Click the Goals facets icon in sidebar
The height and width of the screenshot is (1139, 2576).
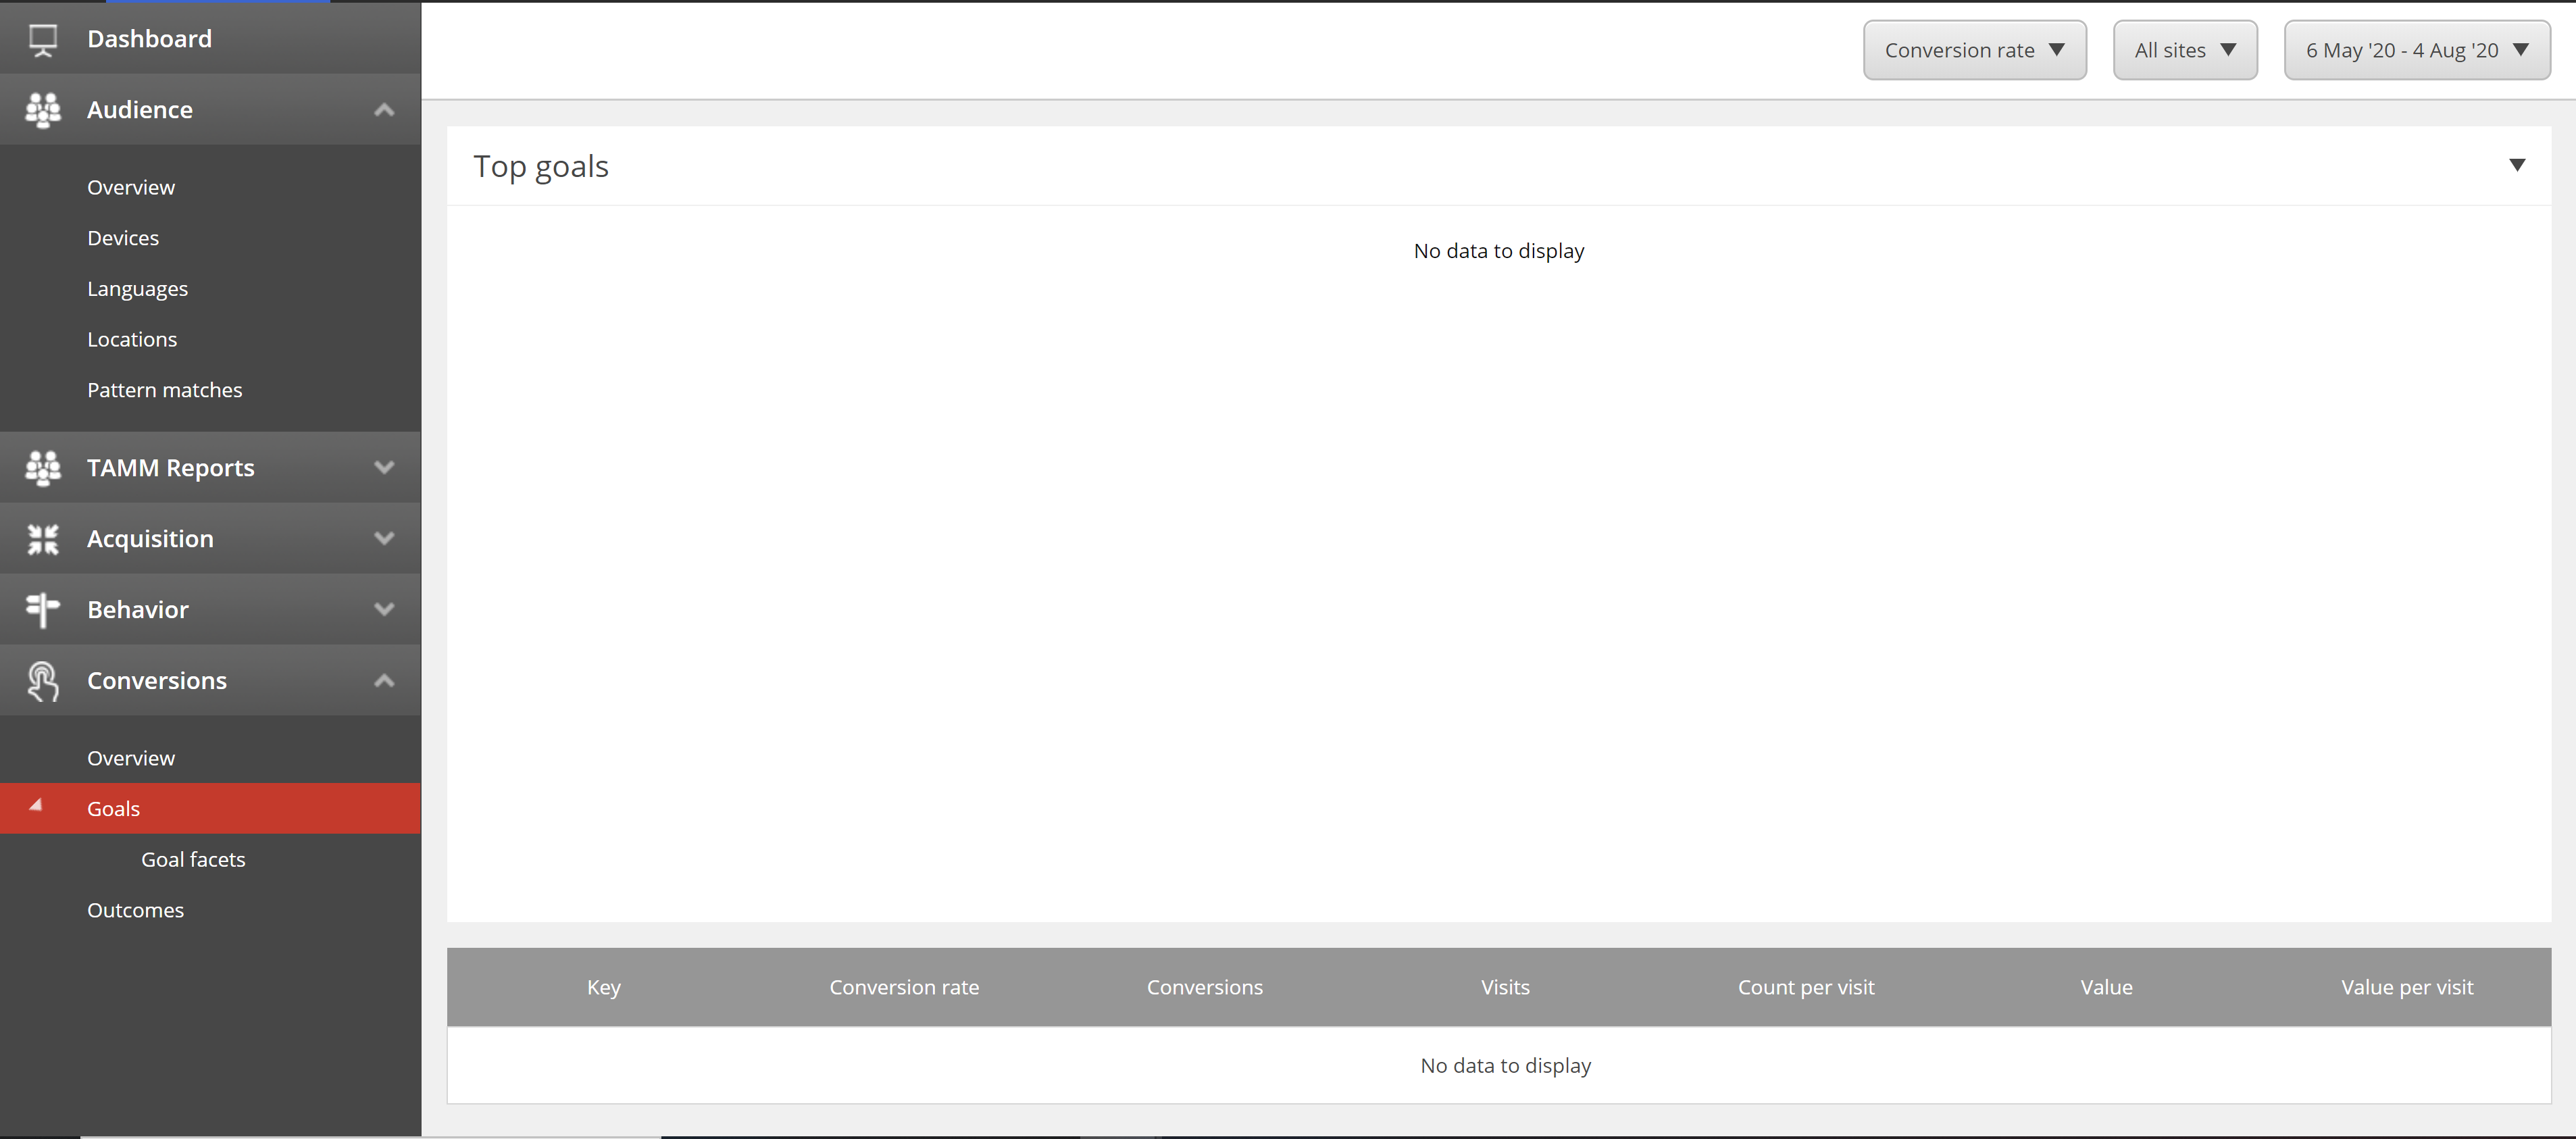[194, 858]
